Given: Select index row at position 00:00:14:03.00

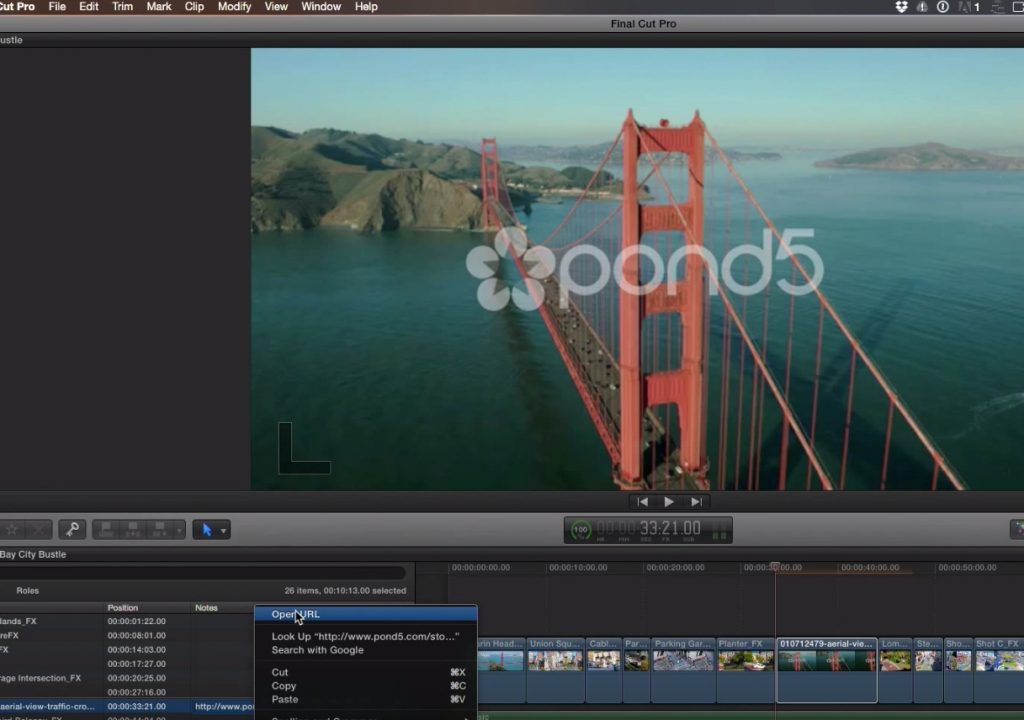Looking at the screenshot, I should click(127, 650).
